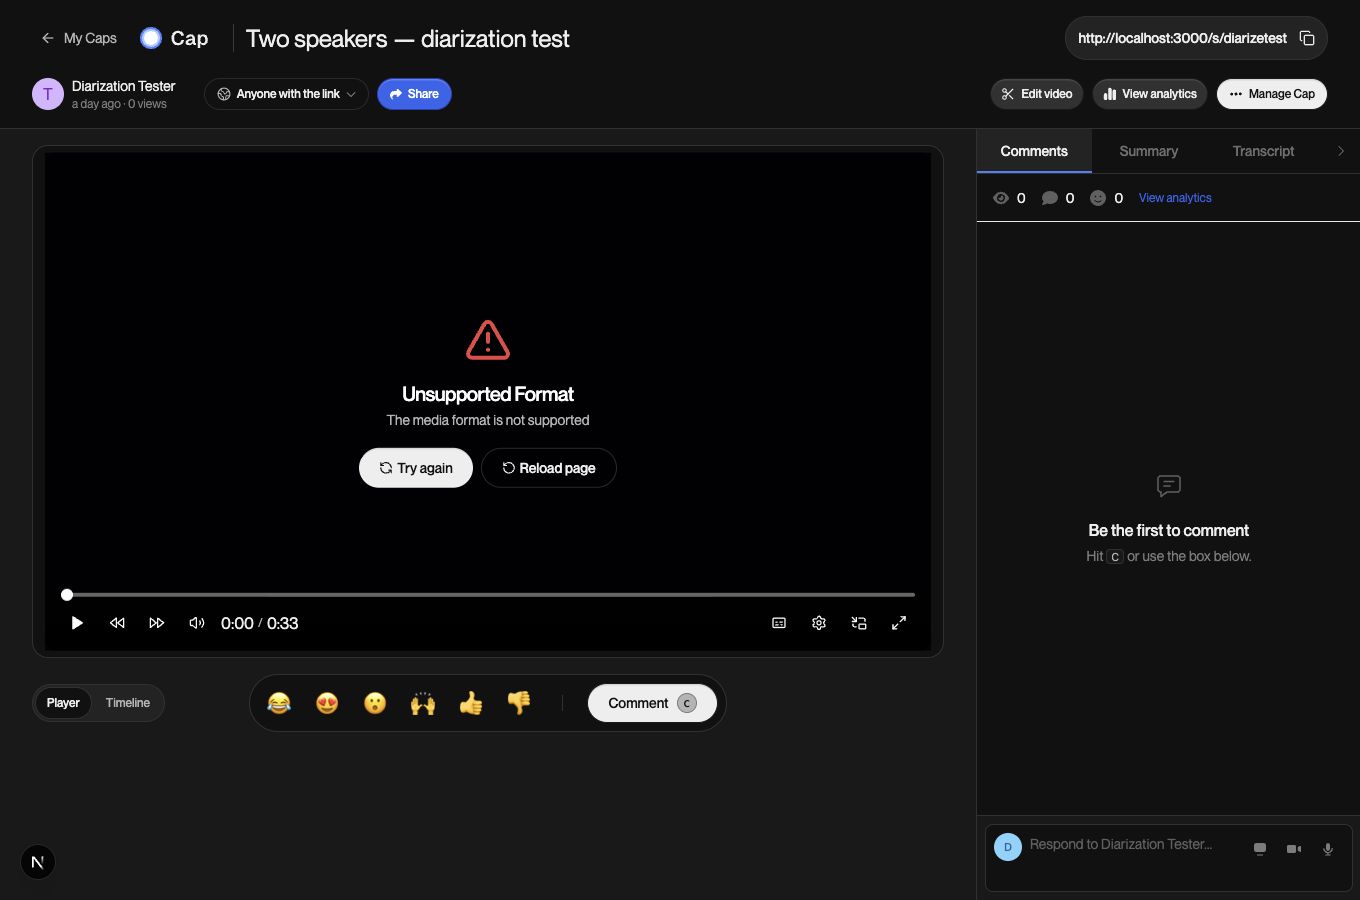Toggle captions with the subtitles icon
1360x900 pixels.
click(x=779, y=623)
